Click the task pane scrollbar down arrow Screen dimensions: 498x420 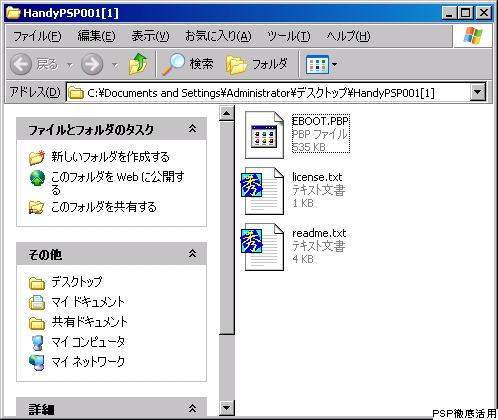click(227, 407)
